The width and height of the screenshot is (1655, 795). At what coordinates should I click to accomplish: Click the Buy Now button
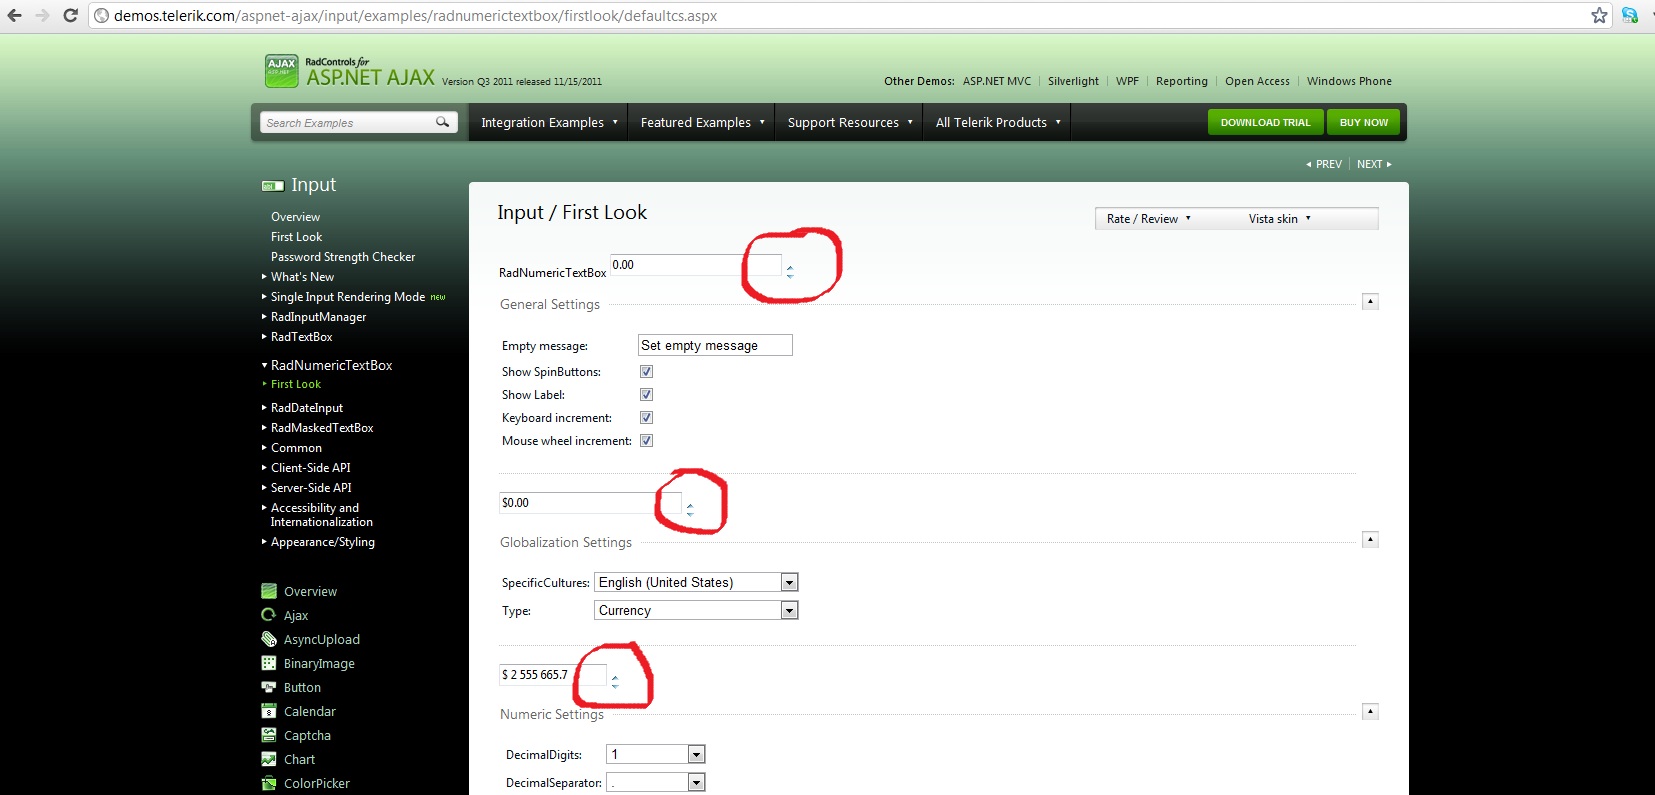coord(1364,122)
